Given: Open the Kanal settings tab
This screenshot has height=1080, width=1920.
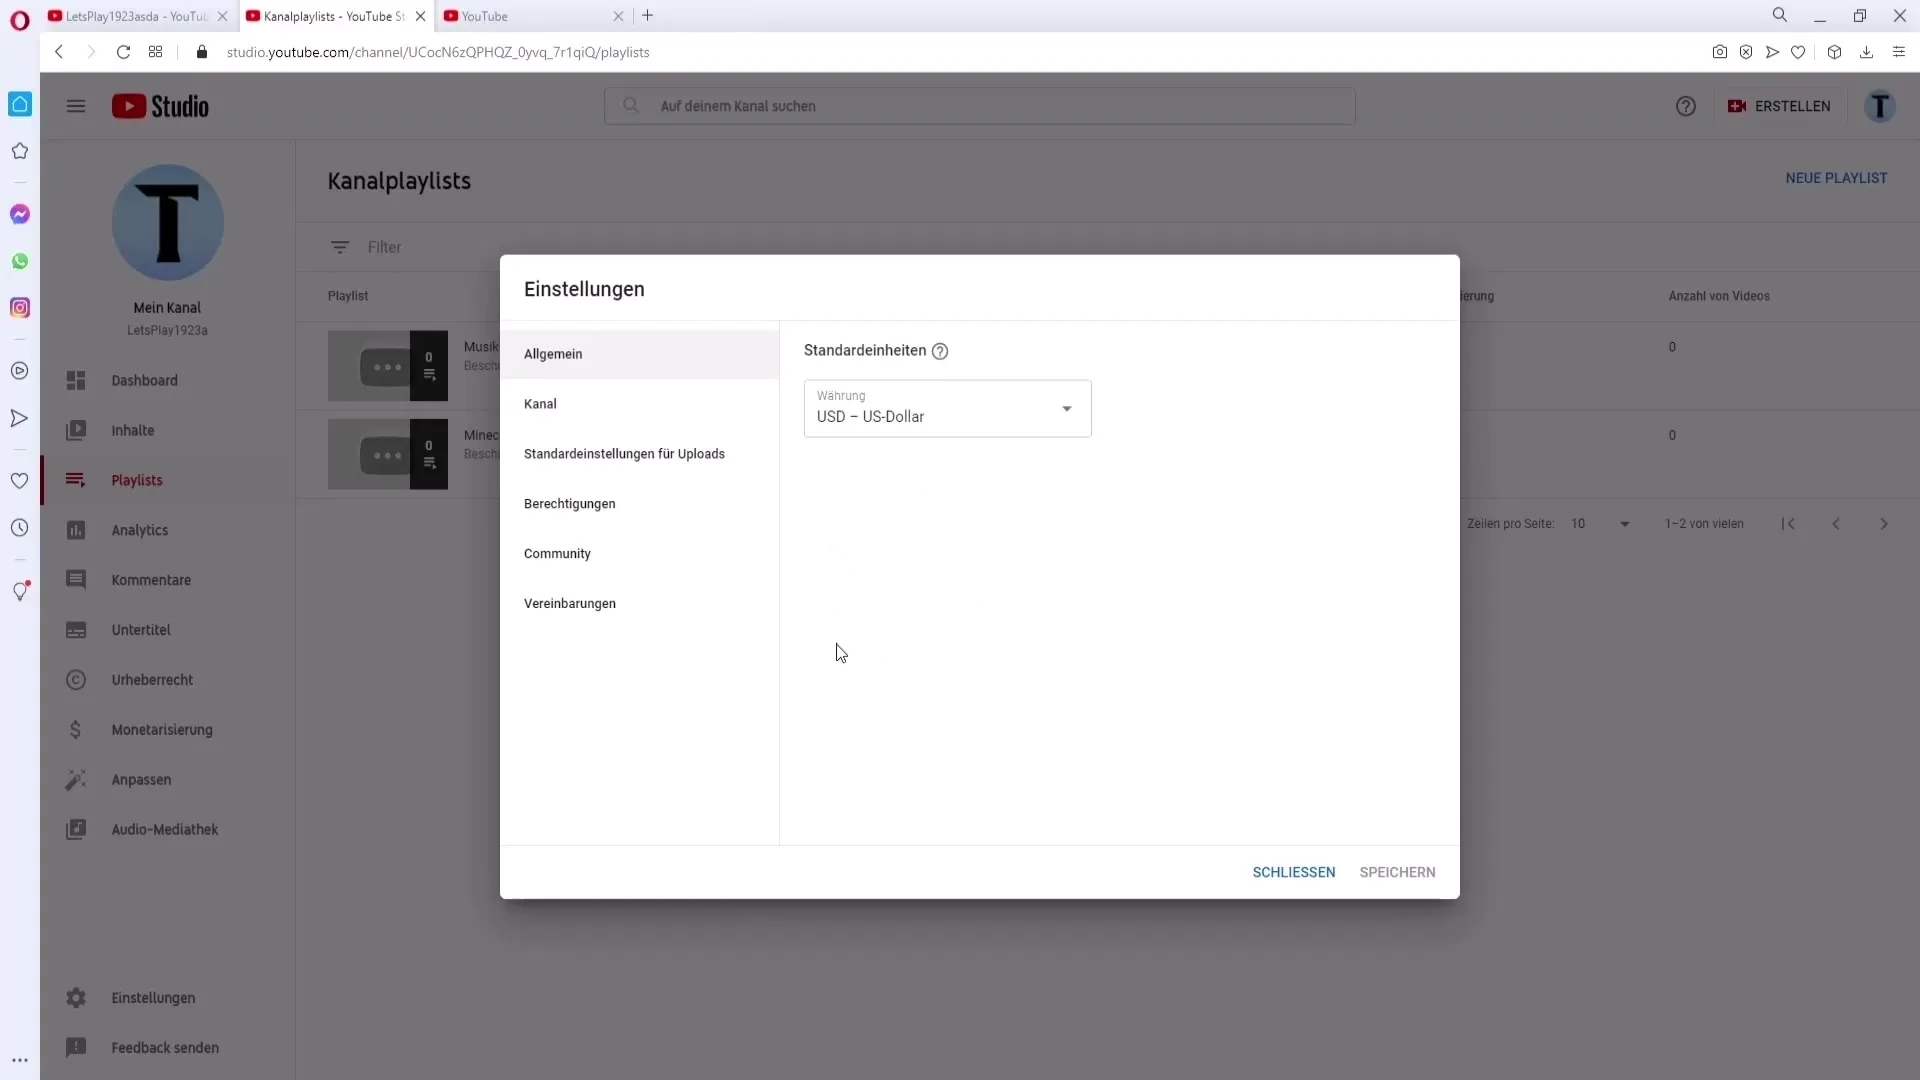Looking at the screenshot, I should (x=541, y=404).
